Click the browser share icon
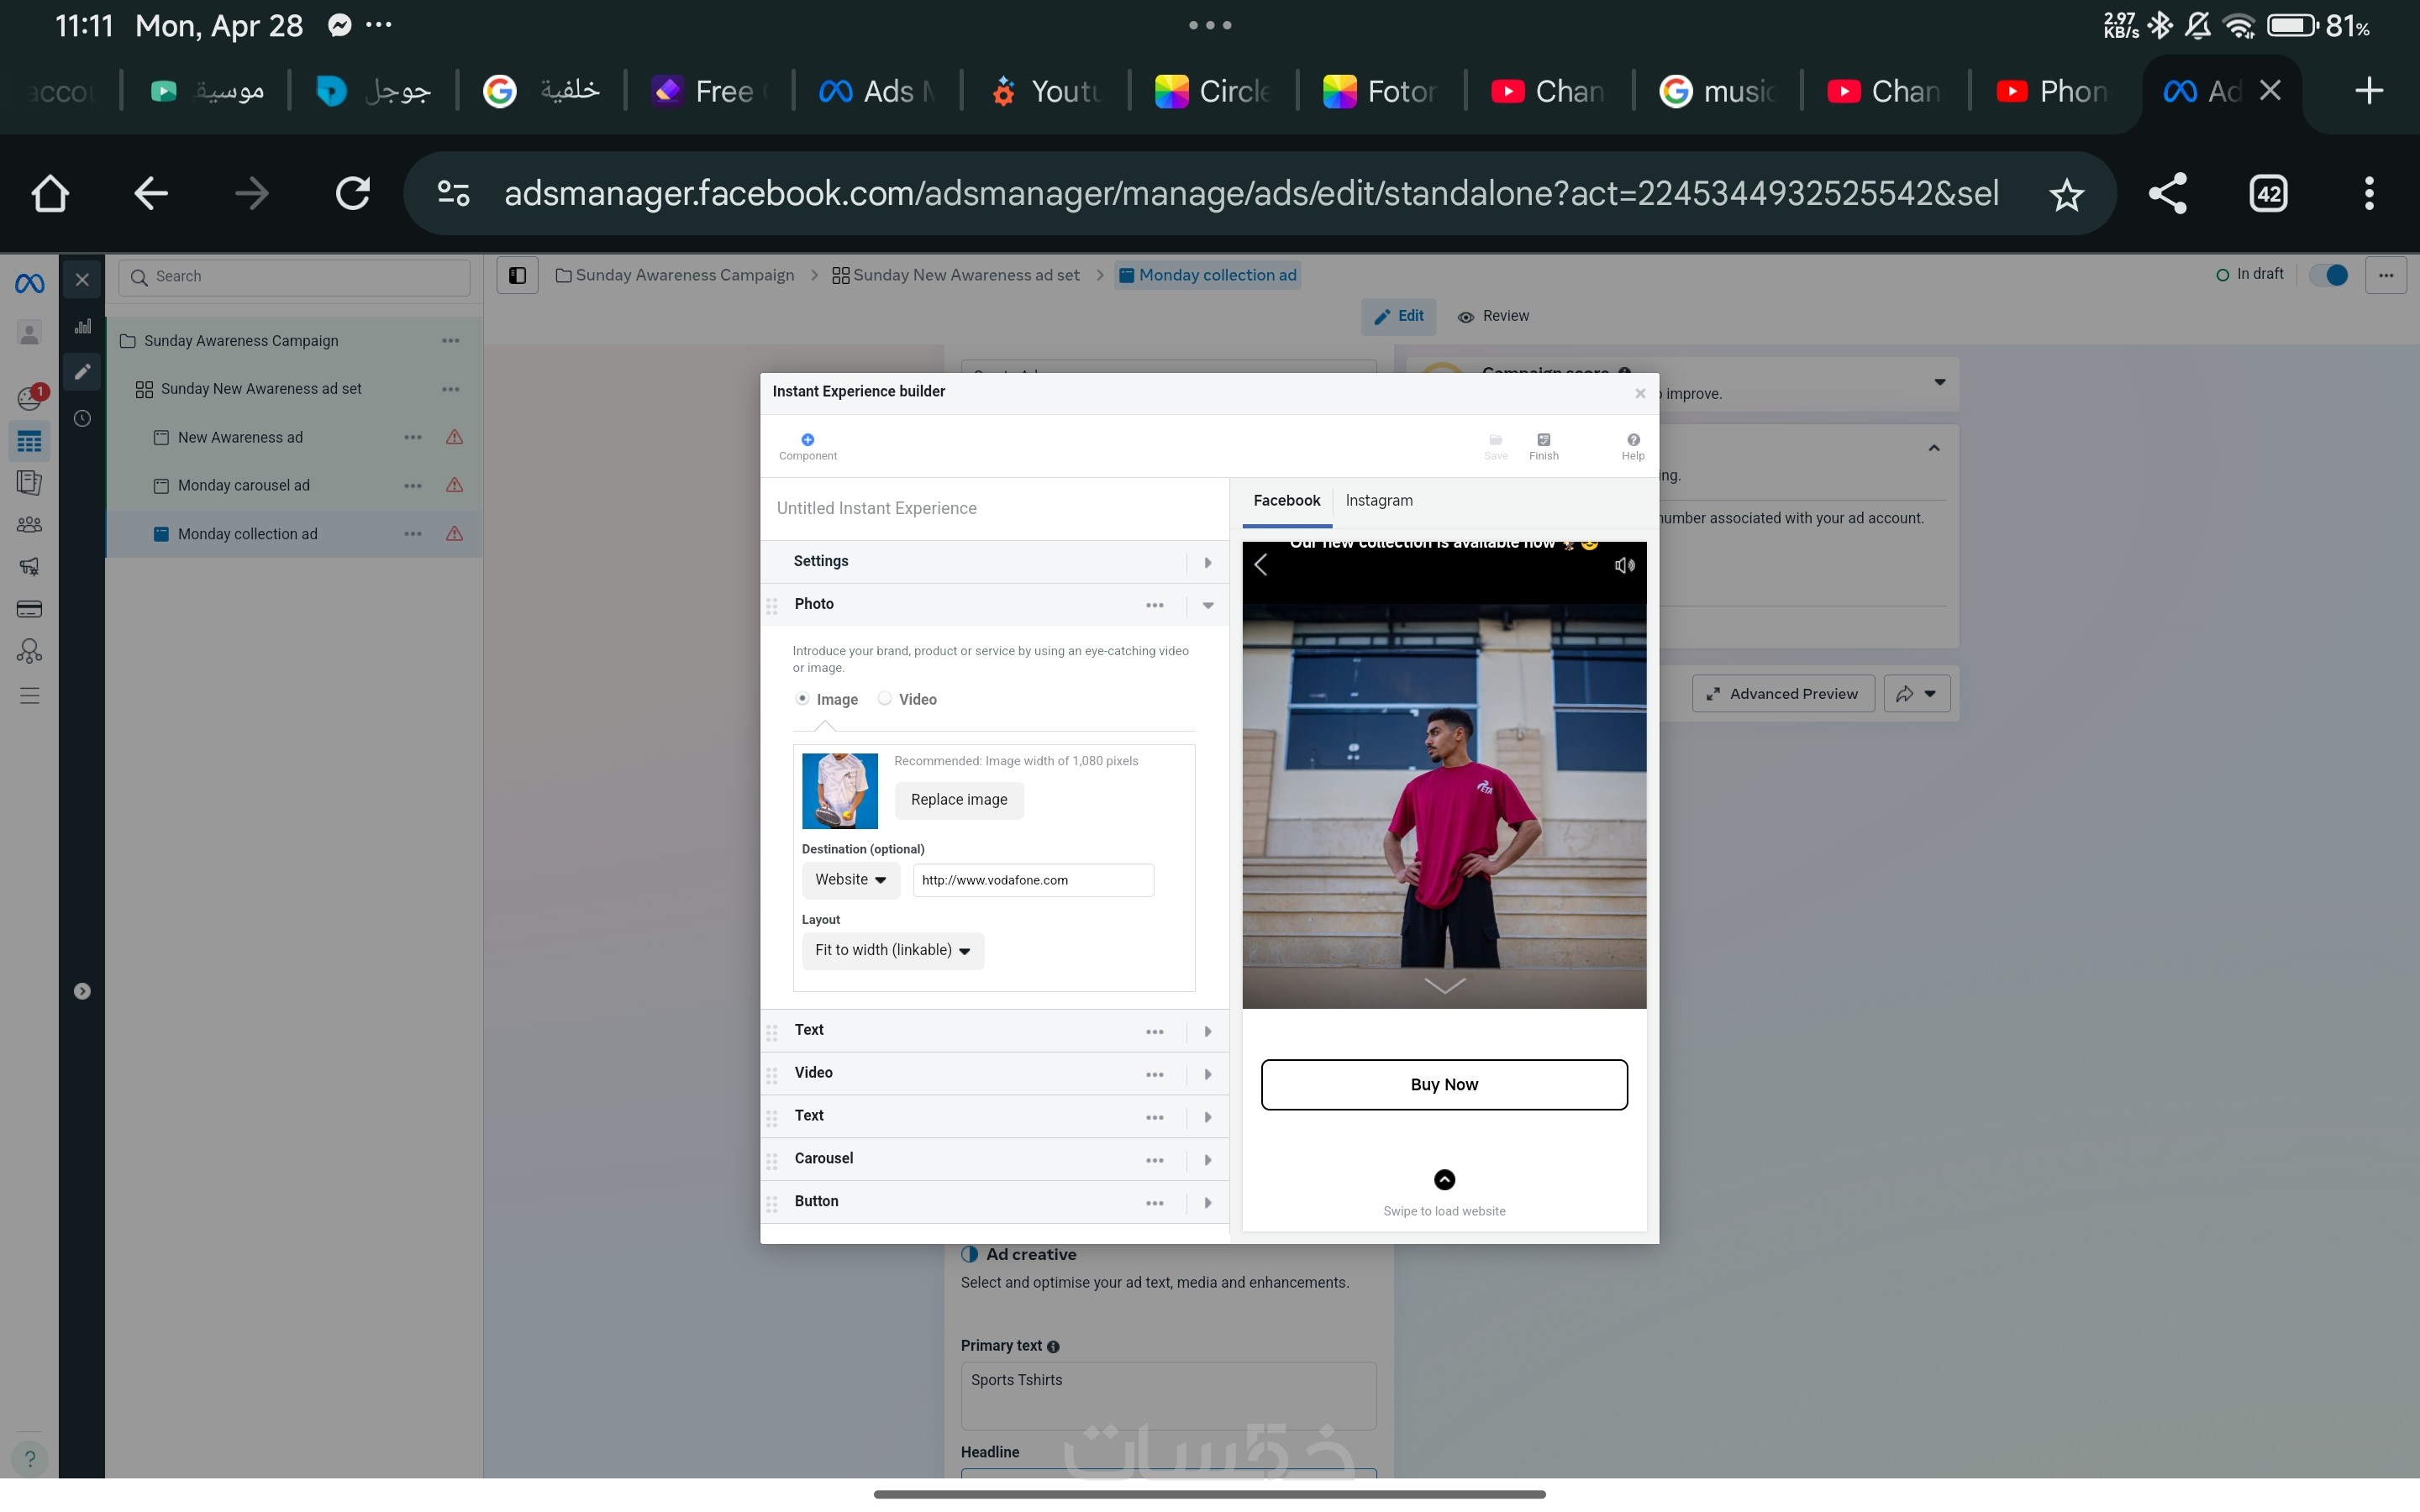The height and width of the screenshot is (1512, 2420). point(2167,194)
